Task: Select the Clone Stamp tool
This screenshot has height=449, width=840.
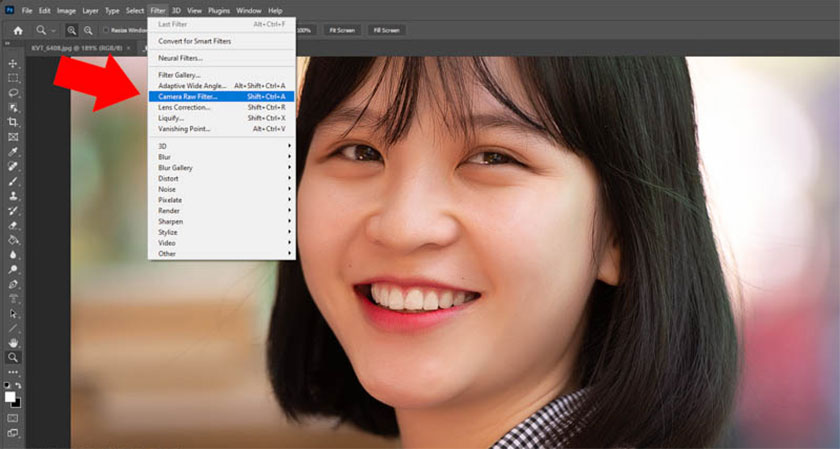Action: pos(13,196)
